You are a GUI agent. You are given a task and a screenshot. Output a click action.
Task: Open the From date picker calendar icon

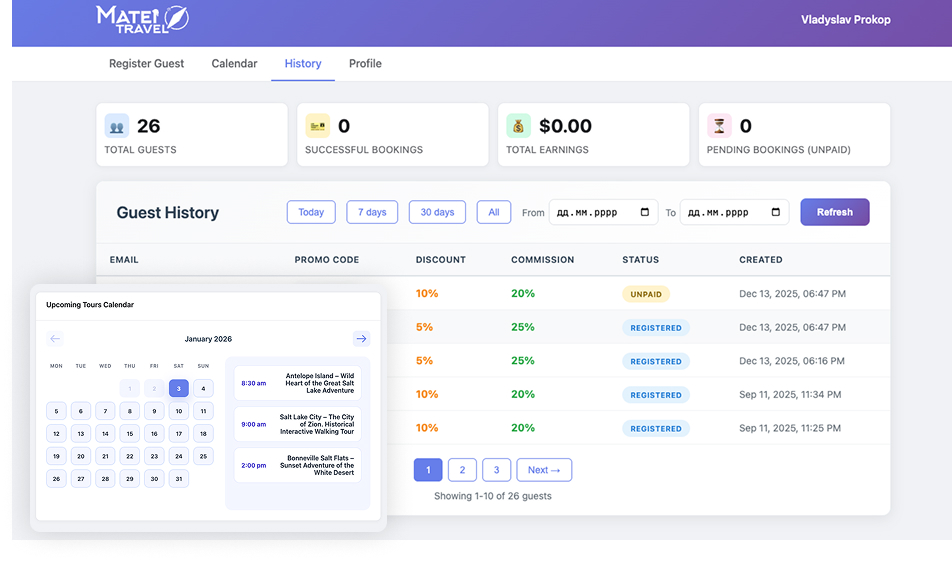point(645,212)
